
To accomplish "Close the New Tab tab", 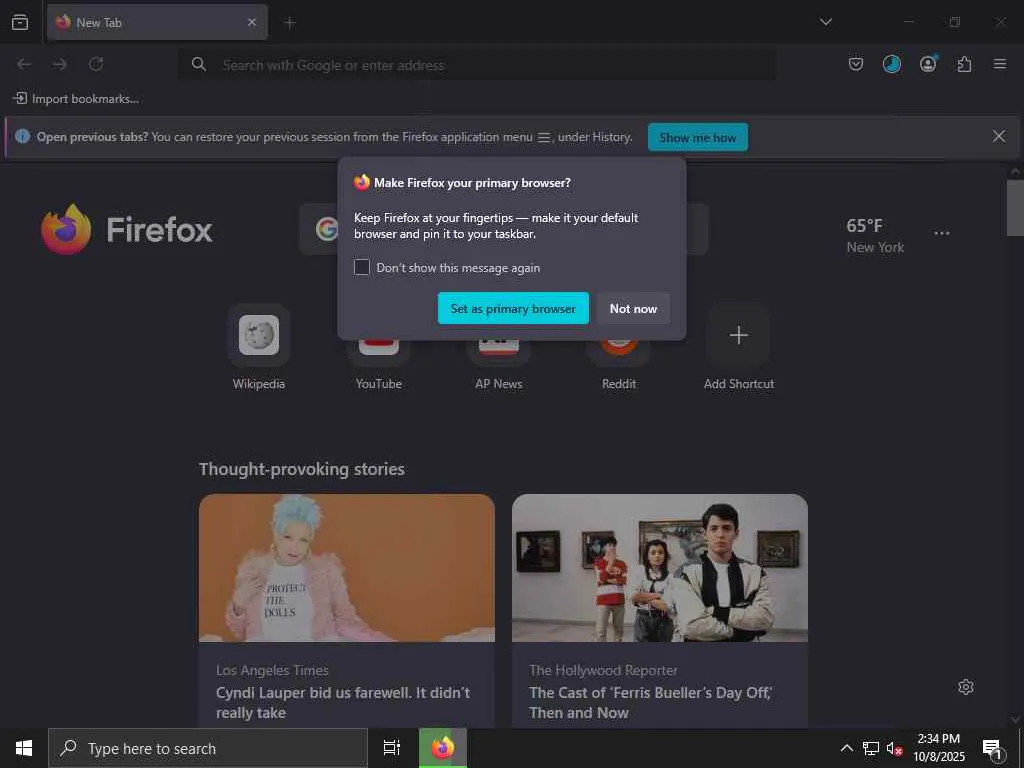I will pyautogui.click(x=252, y=22).
